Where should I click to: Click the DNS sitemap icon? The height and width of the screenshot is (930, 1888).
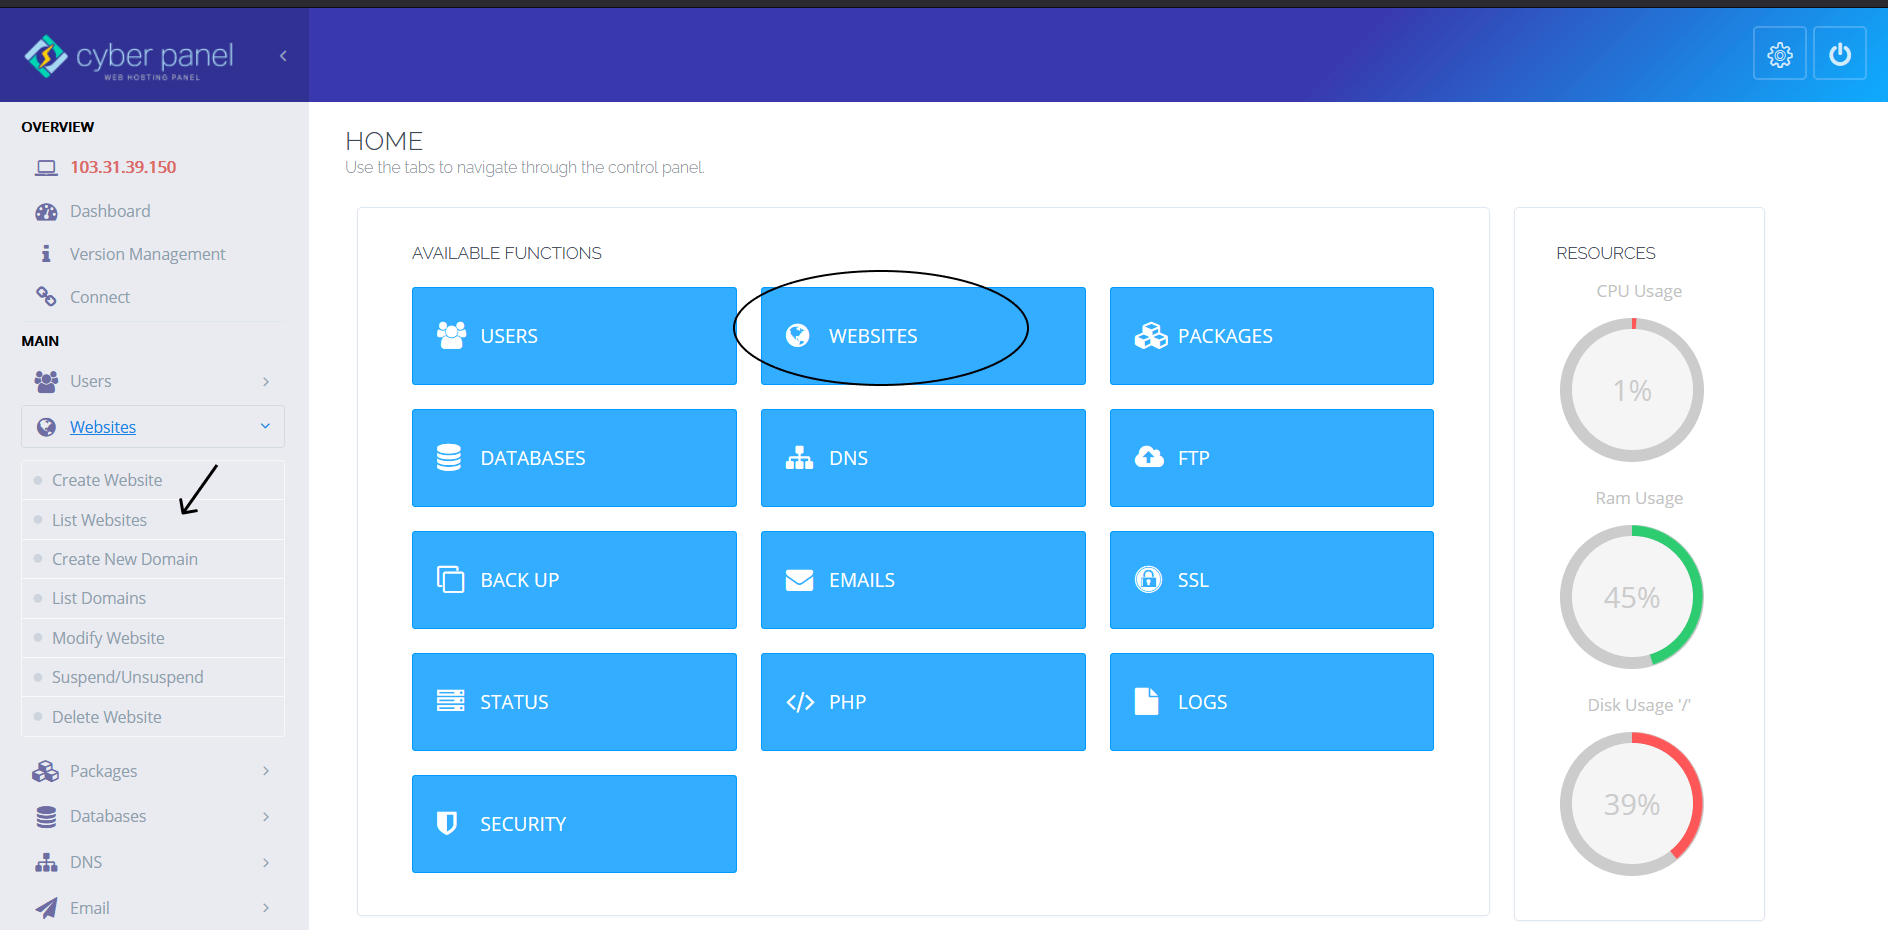point(798,458)
